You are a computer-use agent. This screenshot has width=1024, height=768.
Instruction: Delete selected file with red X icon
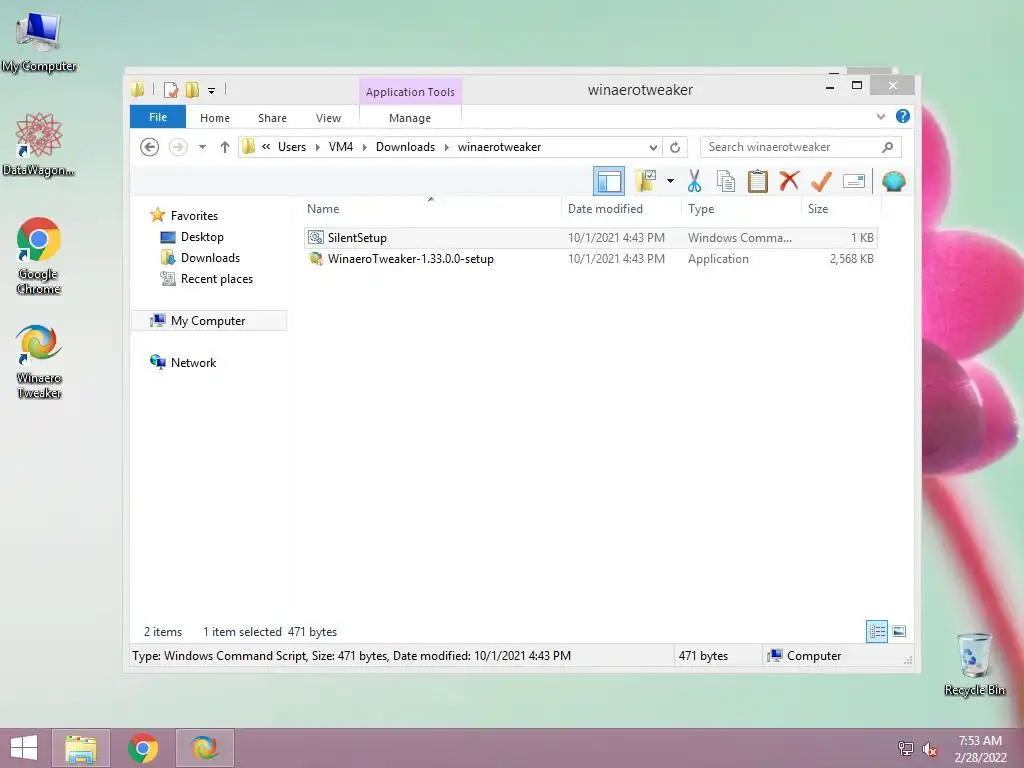click(789, 180)
